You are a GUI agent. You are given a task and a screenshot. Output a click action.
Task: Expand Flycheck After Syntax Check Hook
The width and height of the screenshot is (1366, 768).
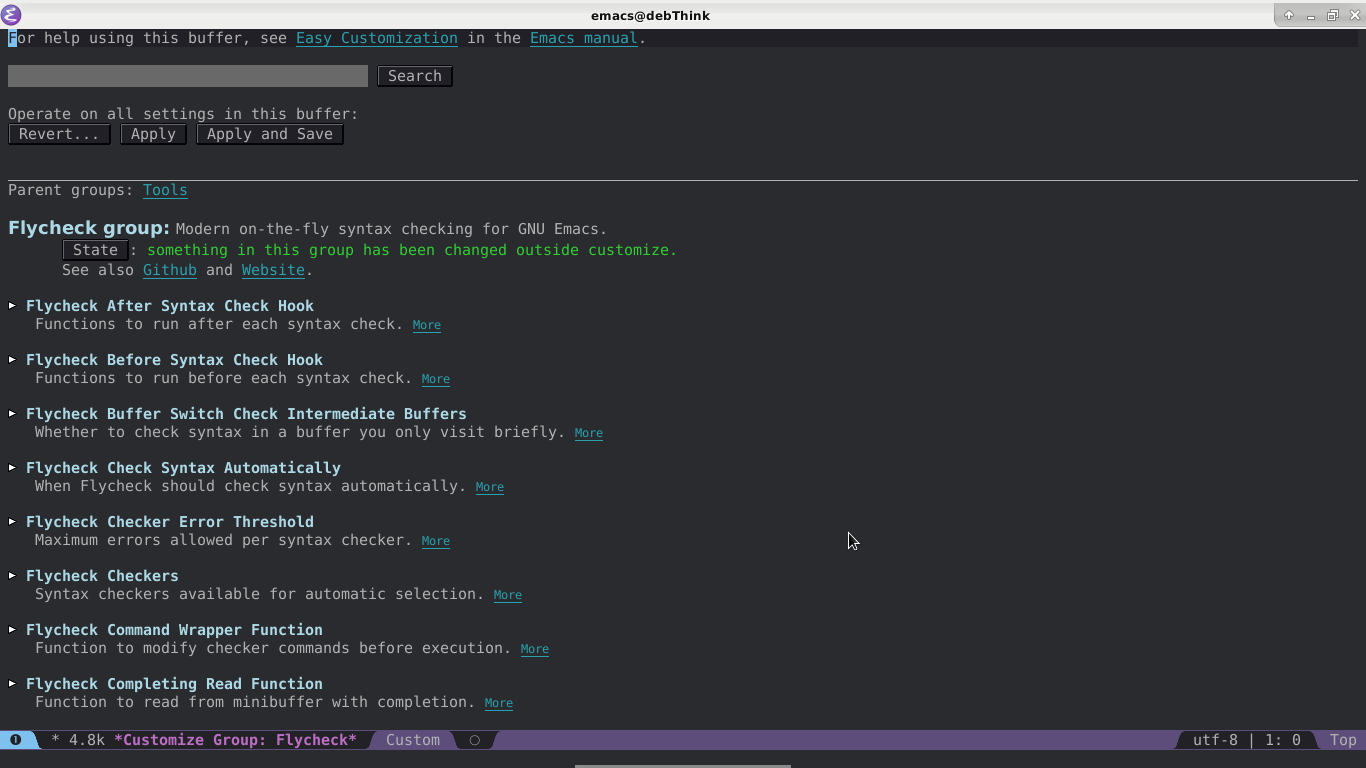[12, 306]
